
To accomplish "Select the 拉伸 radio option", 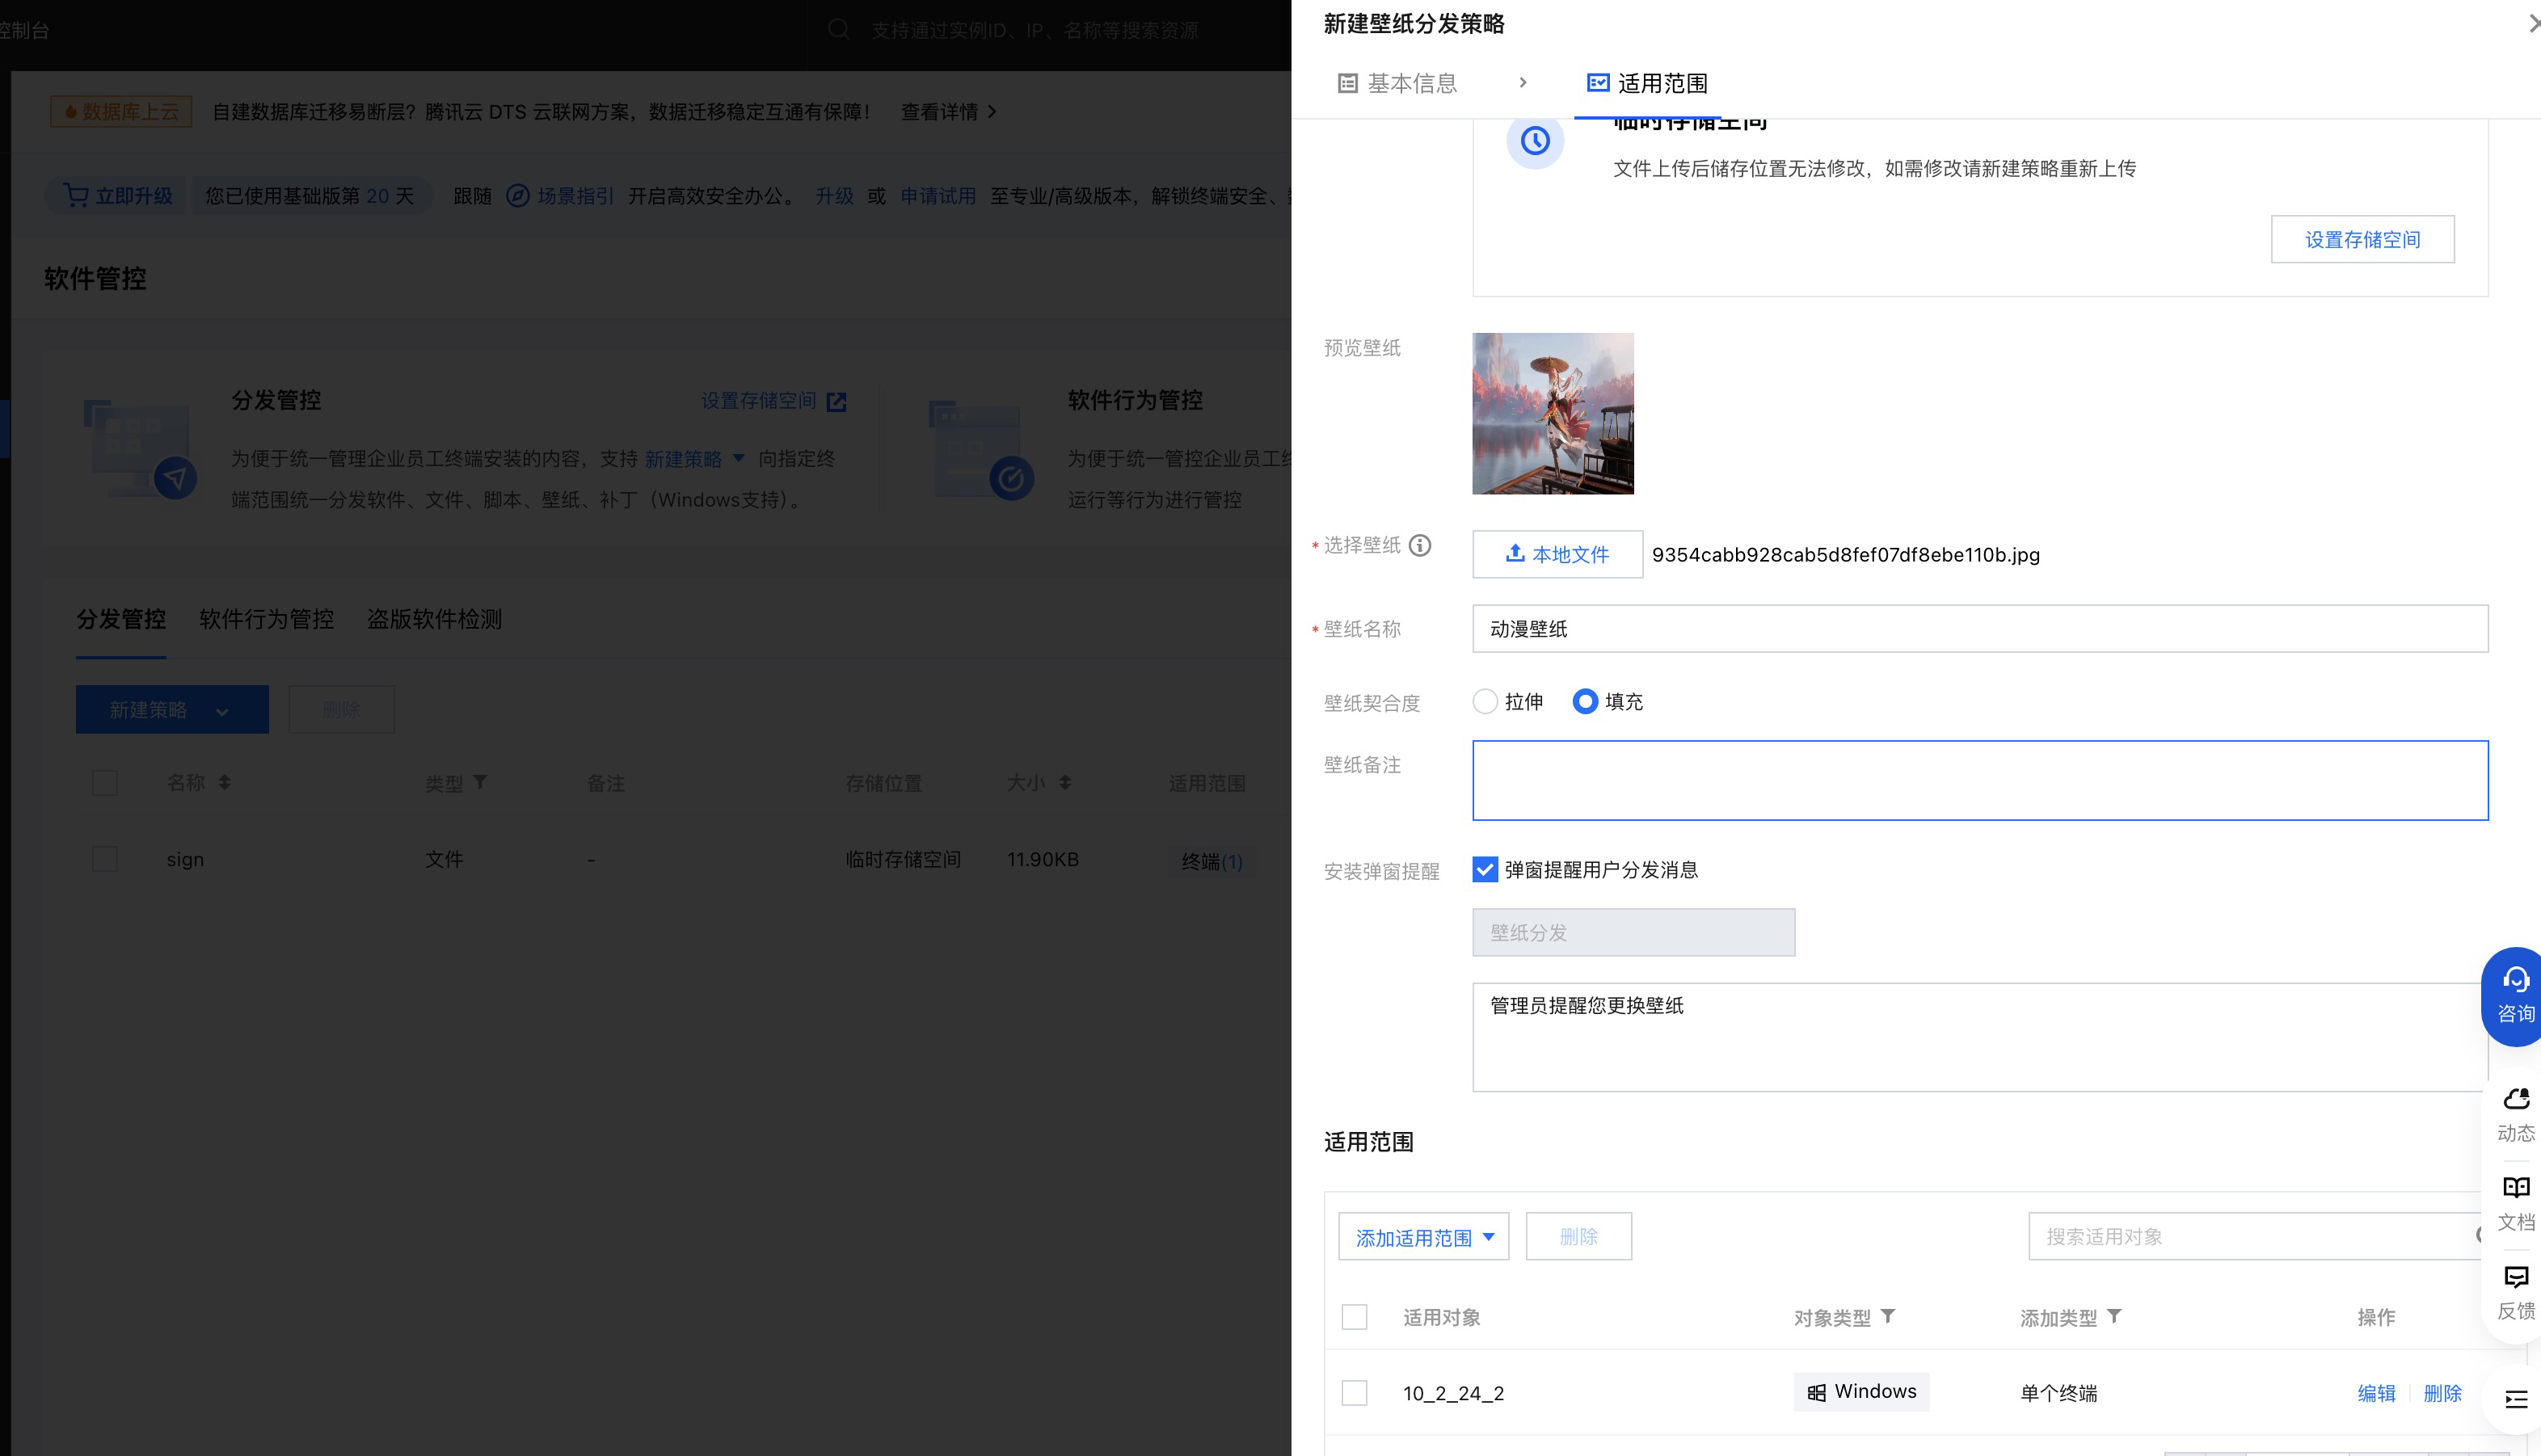I will (x=1485, y=702).
